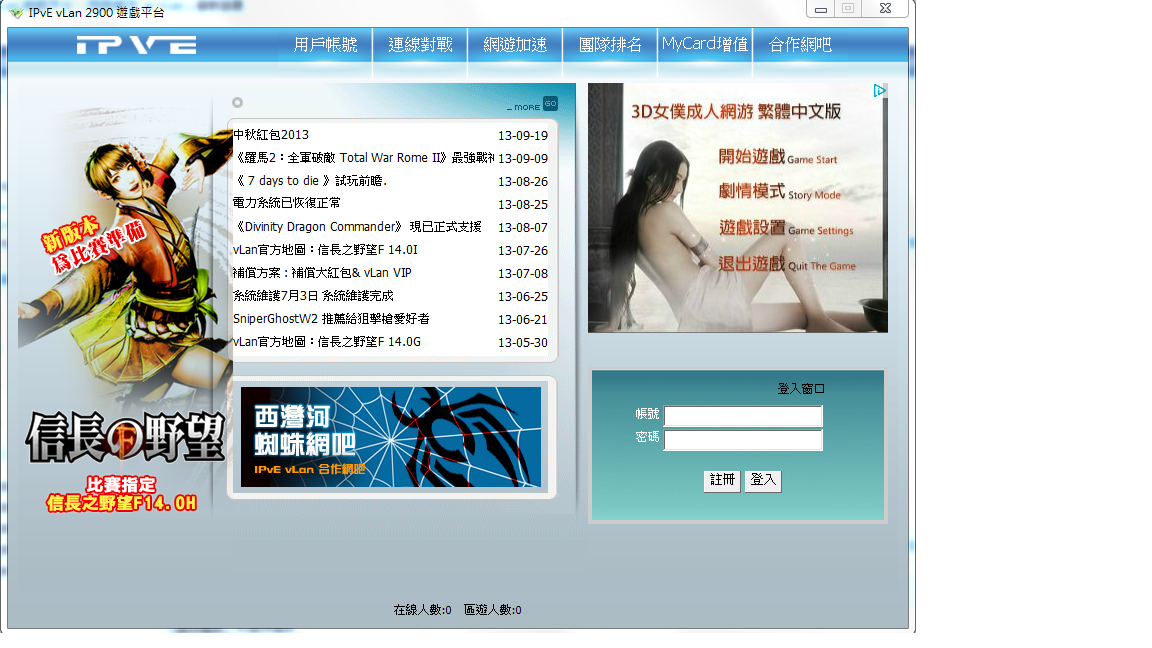Click the 西灣河蜘蛛網吧 banner
Image resolution: width=1152 pixels, height=648 pixels.
pyautogui.click(x=391, y=437)
